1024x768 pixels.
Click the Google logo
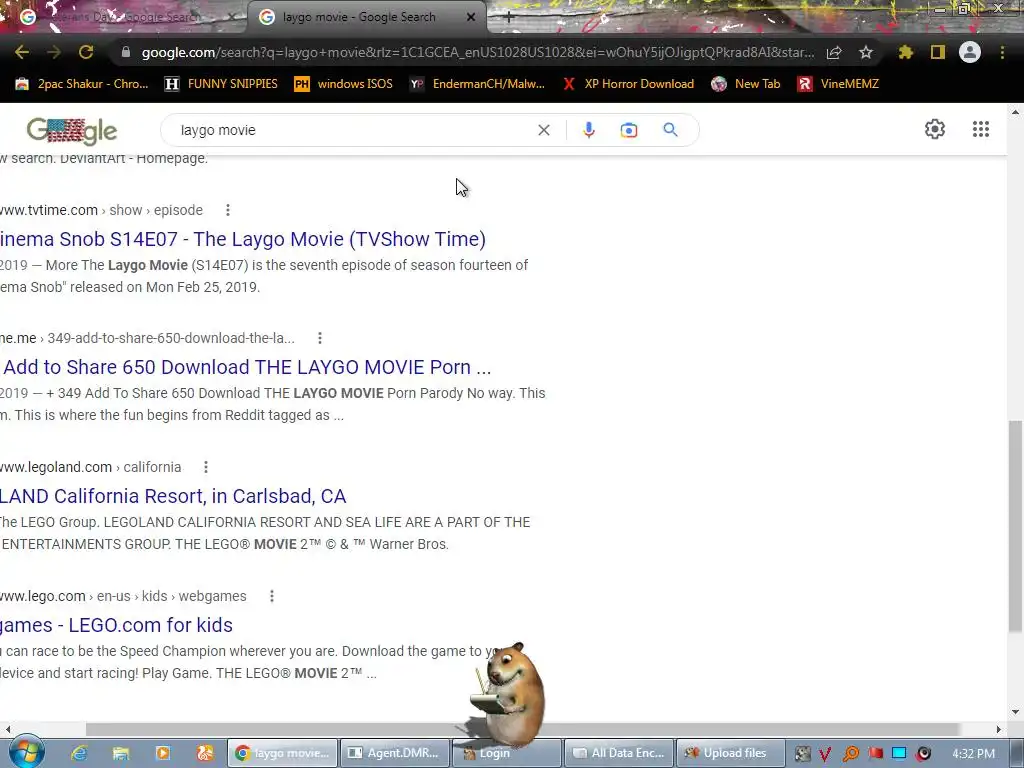click(72, 131)
